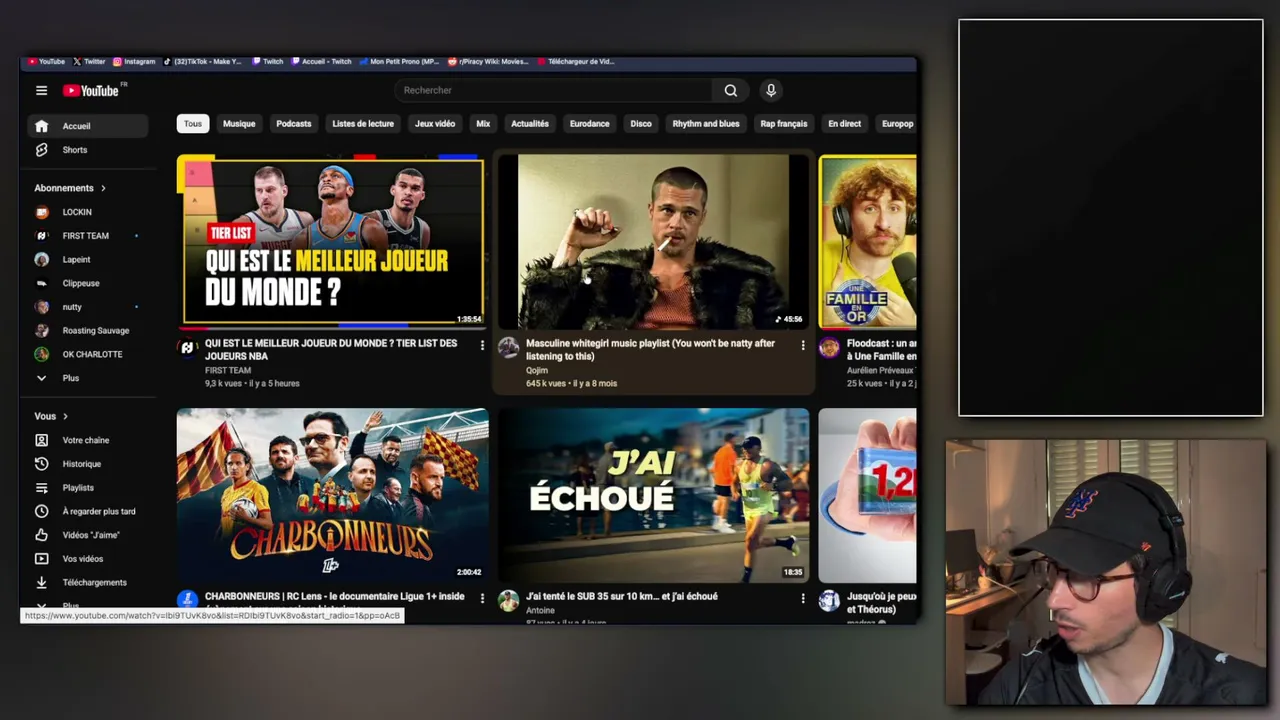Select the Musique filter chip

coord(239,124)
